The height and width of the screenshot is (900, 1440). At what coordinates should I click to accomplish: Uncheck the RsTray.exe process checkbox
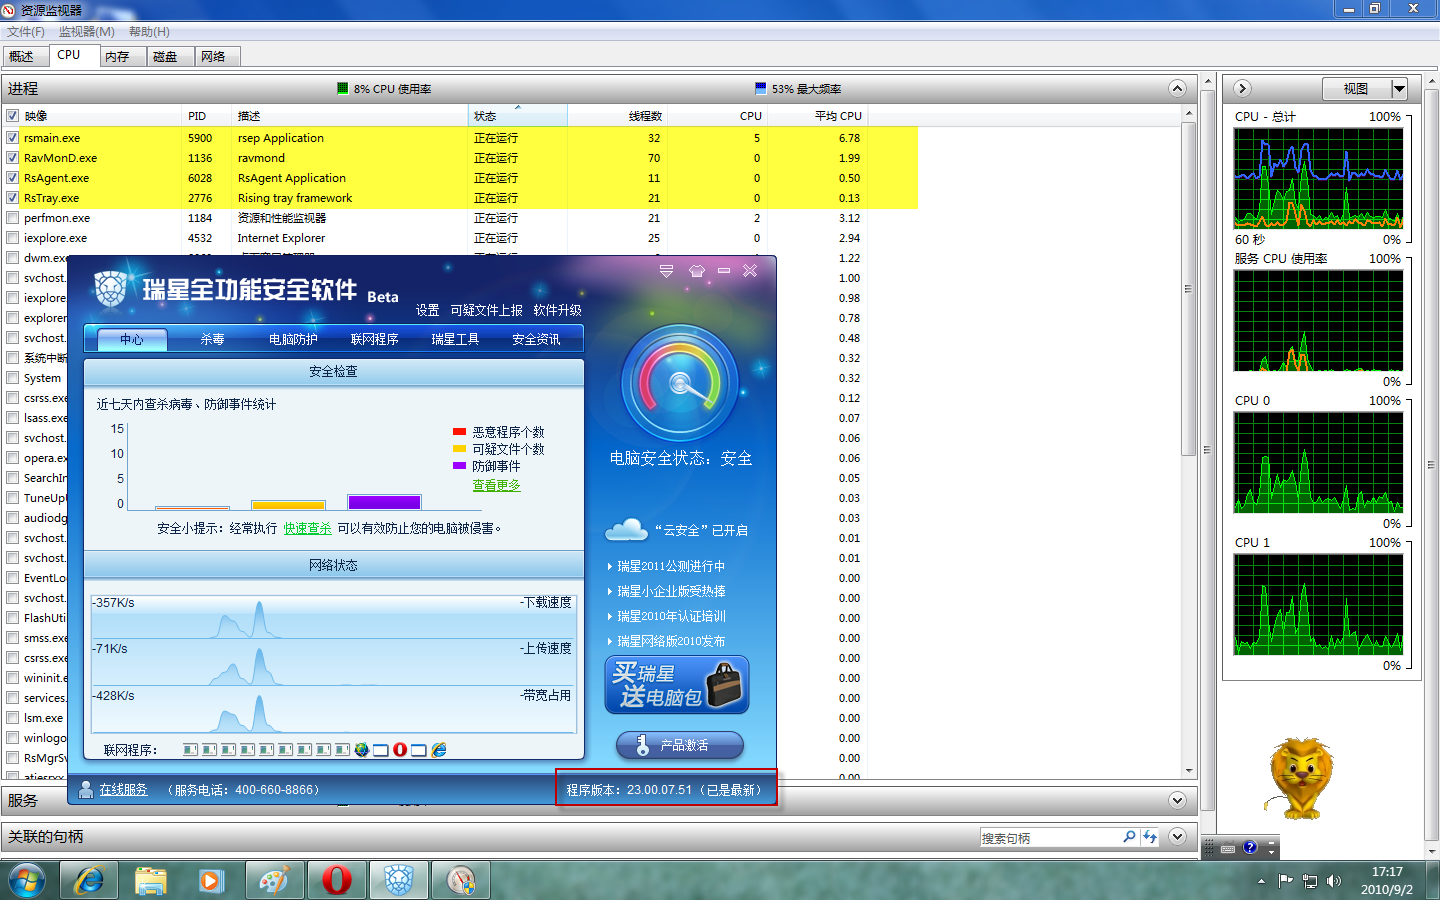(x=13, y=198)
